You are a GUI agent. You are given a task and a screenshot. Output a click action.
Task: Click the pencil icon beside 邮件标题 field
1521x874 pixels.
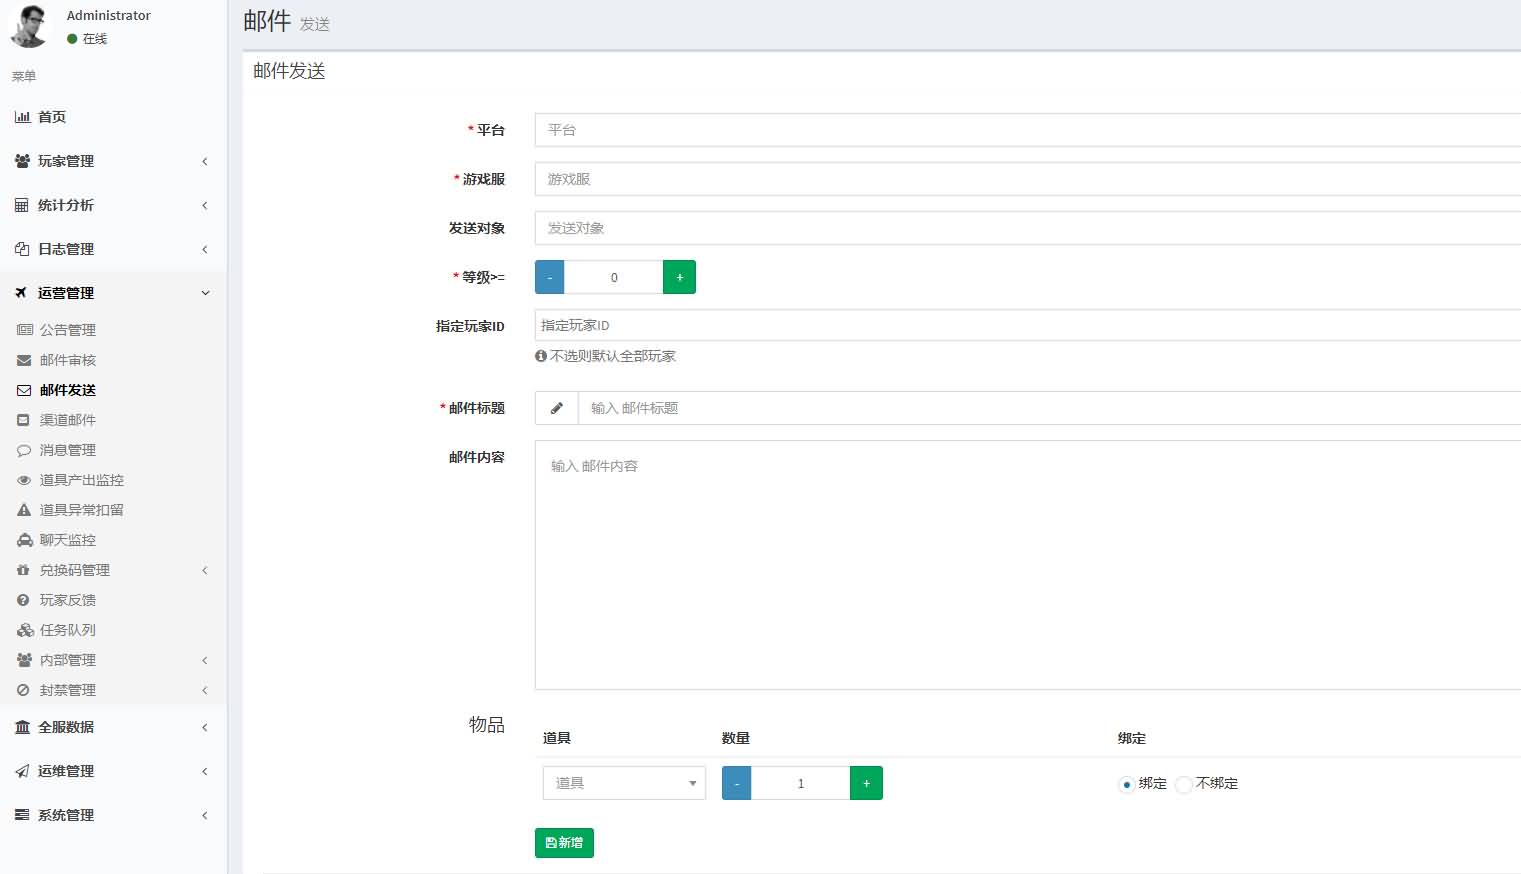pos(557,408)
